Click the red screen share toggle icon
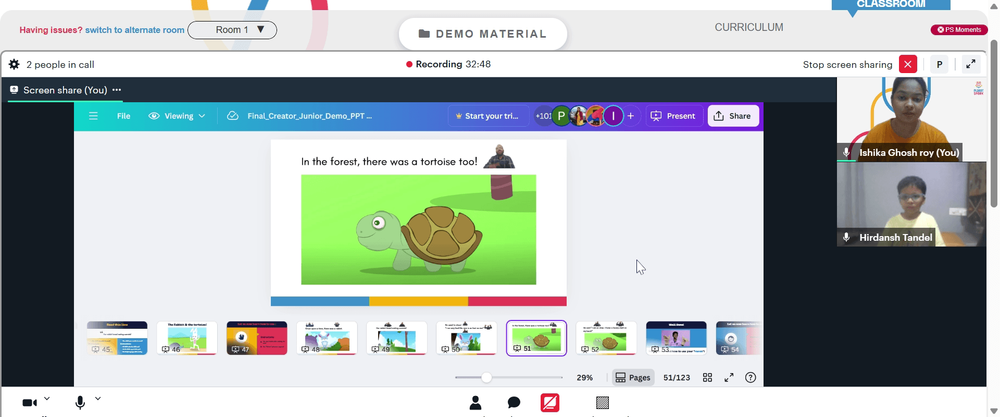 click(550, 402)
